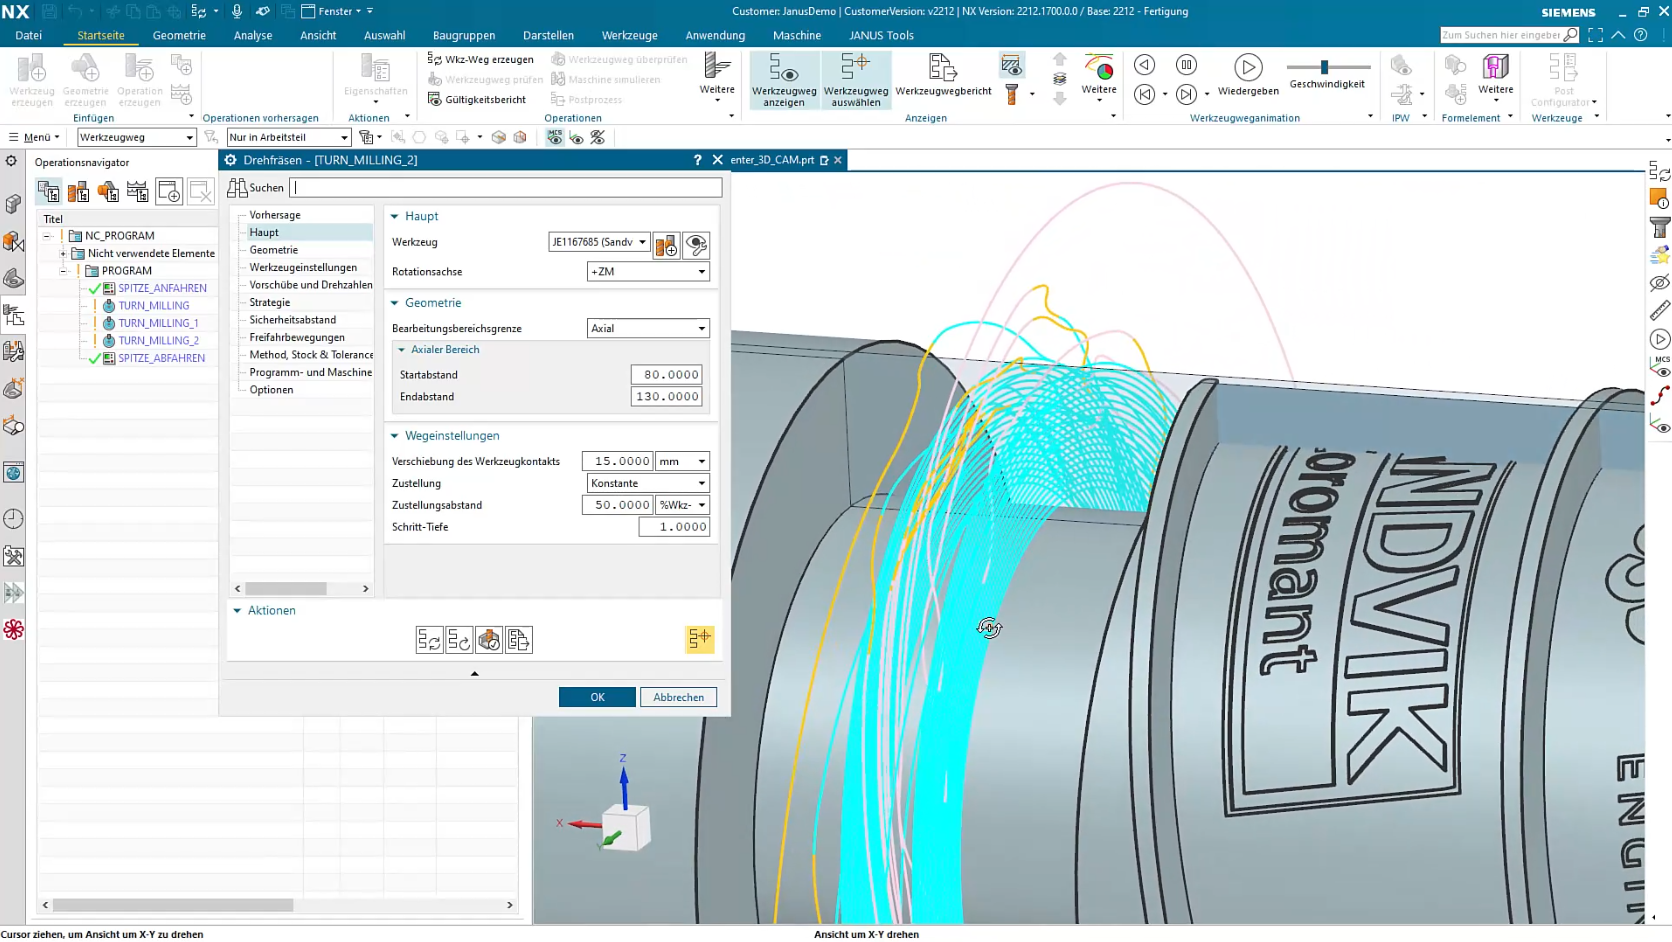Click the Wiedergeben play button
The image size is (1672, 942).
click(x=1248, y=67)
